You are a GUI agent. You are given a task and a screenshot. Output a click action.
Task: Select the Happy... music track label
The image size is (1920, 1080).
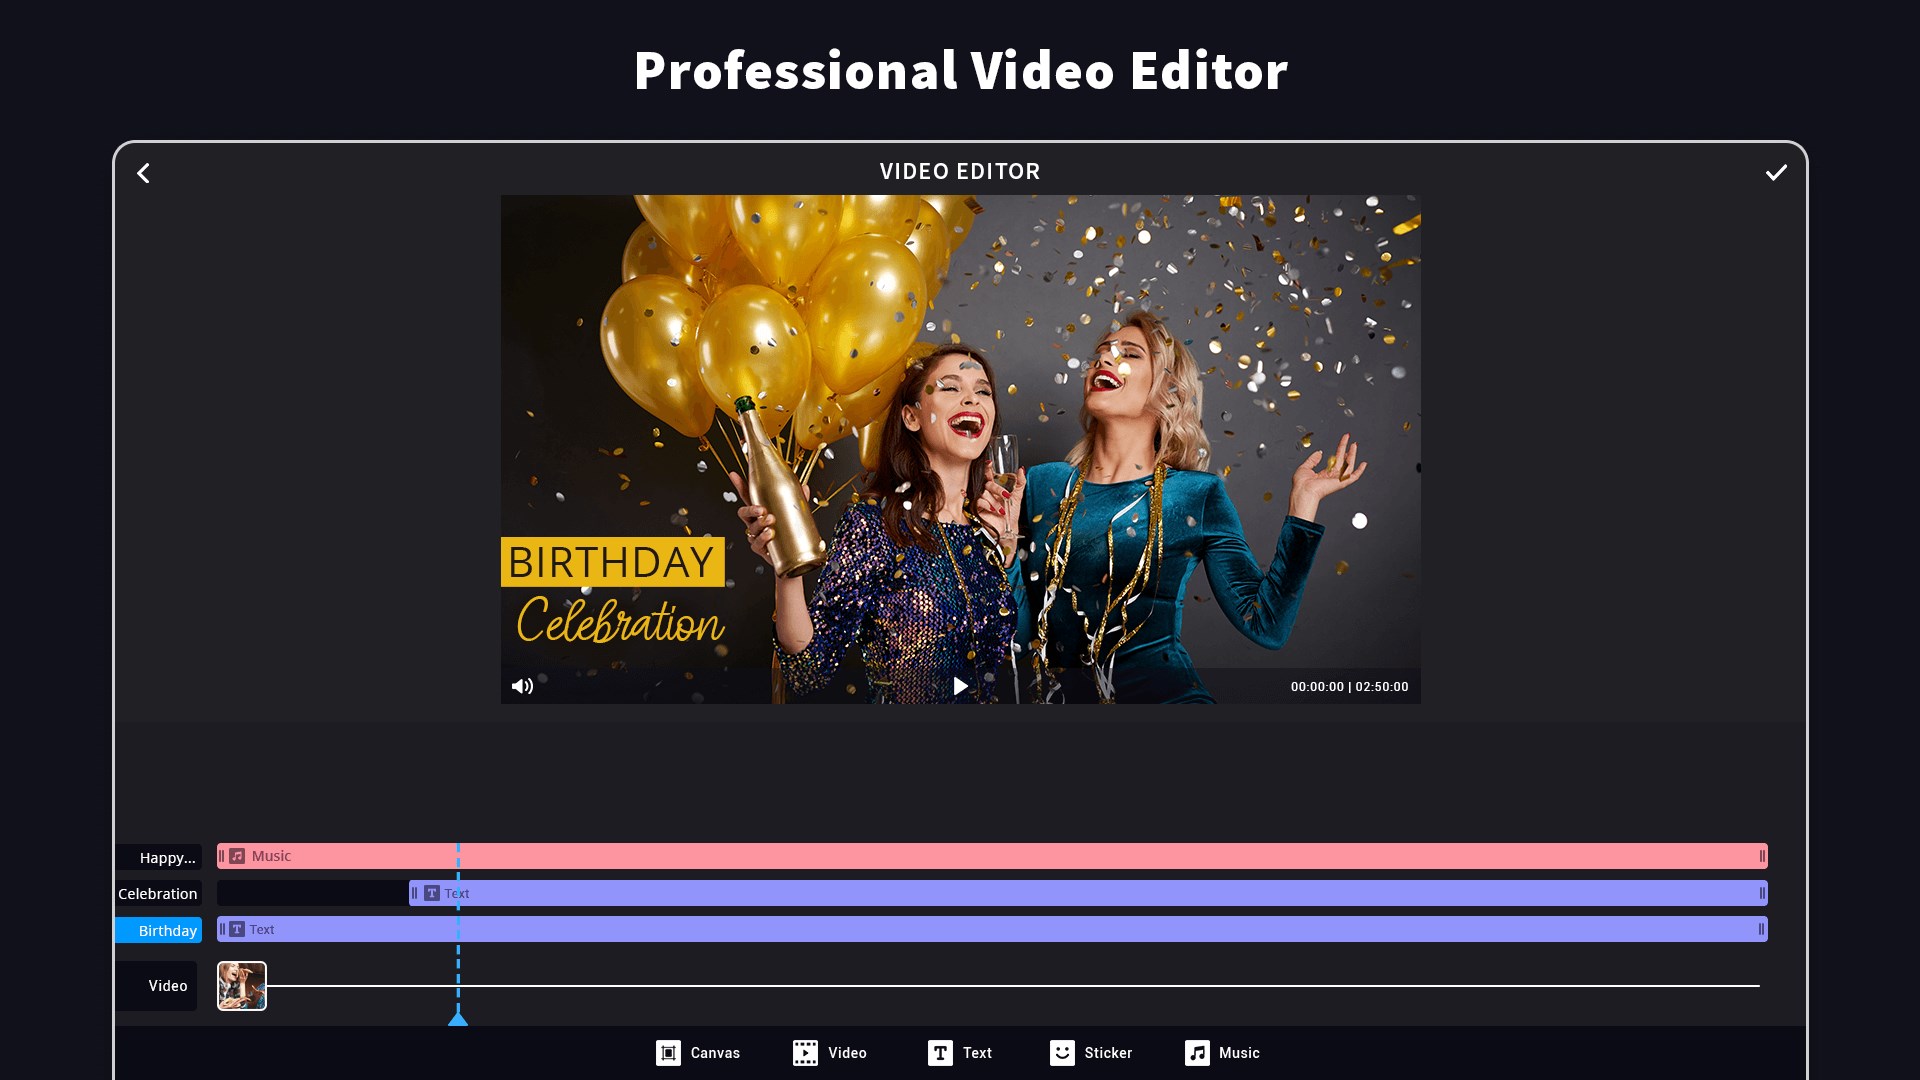click(160, 857)
